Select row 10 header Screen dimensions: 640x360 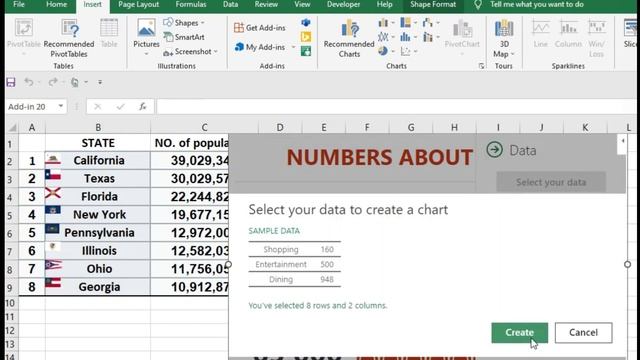click(x=10, y=303)
